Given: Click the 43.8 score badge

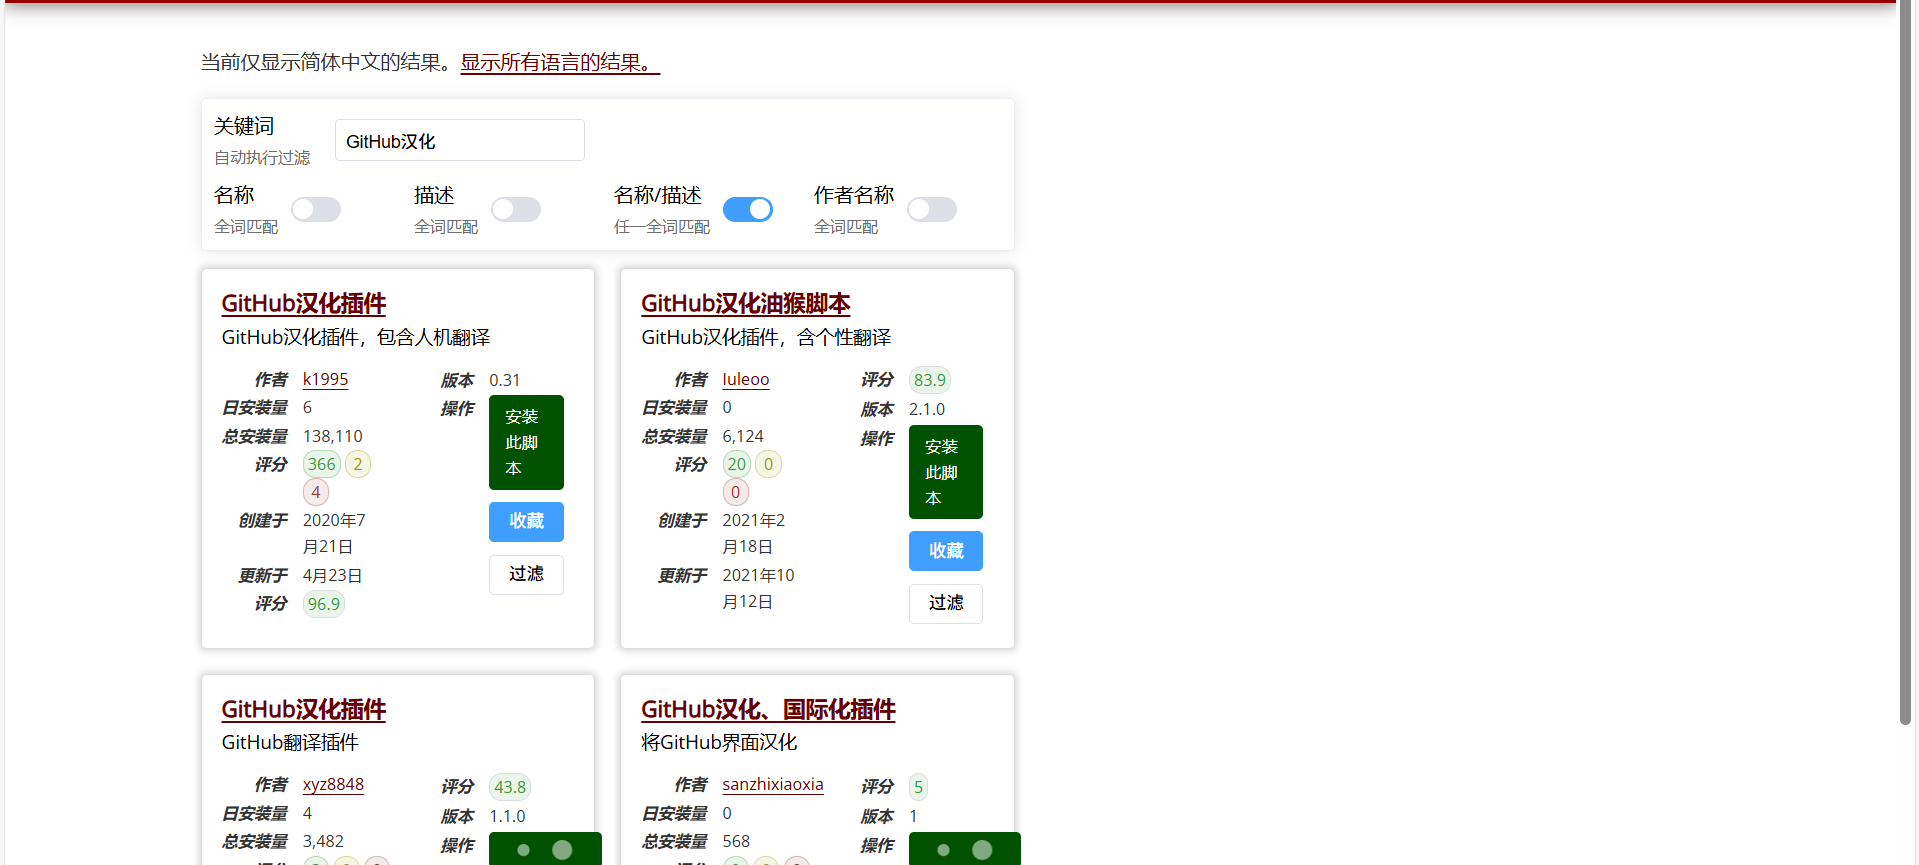Looking at the screenshot, I should (x=510, y=787).
